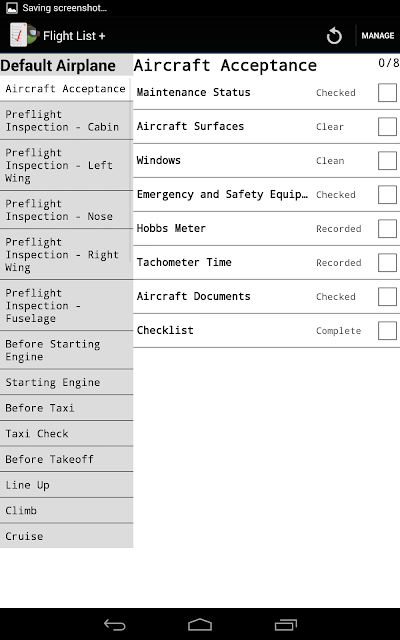Viewport: 400px width, 640px height.
Task: Select the Taxi Check checklist
Action: [x=66, y=433]
